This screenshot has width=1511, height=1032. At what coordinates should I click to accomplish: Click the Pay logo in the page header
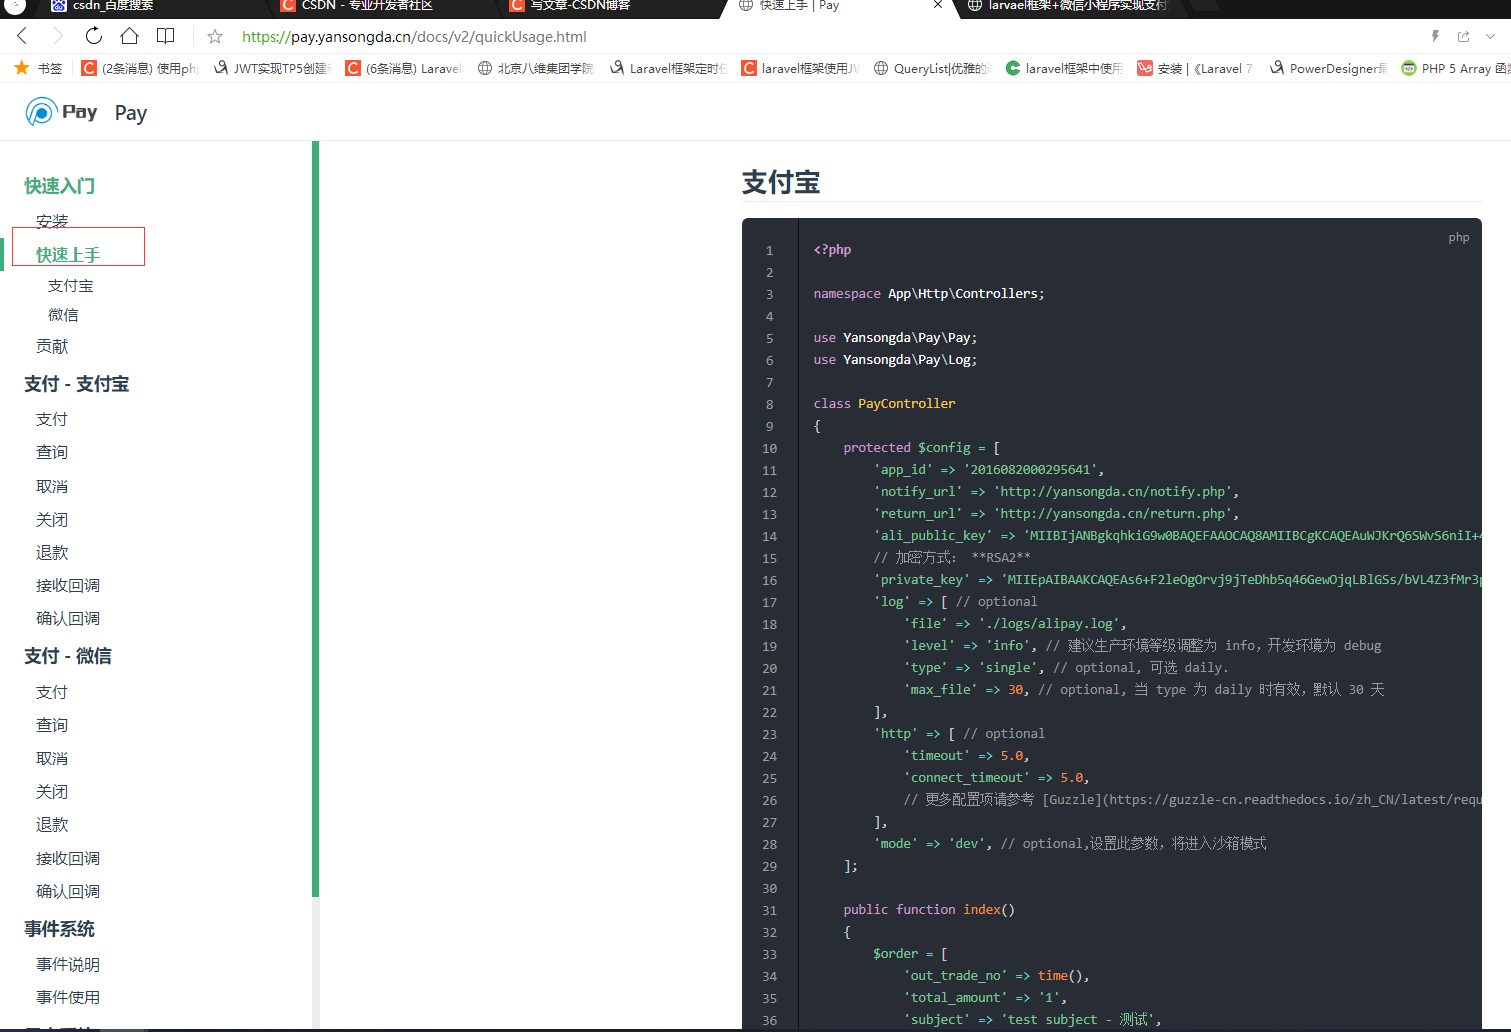60,111
